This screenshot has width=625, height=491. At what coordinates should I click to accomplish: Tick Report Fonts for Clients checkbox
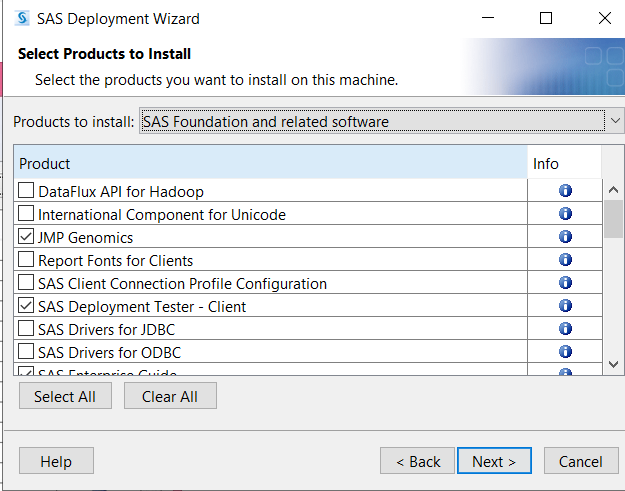tap(26, 259)
